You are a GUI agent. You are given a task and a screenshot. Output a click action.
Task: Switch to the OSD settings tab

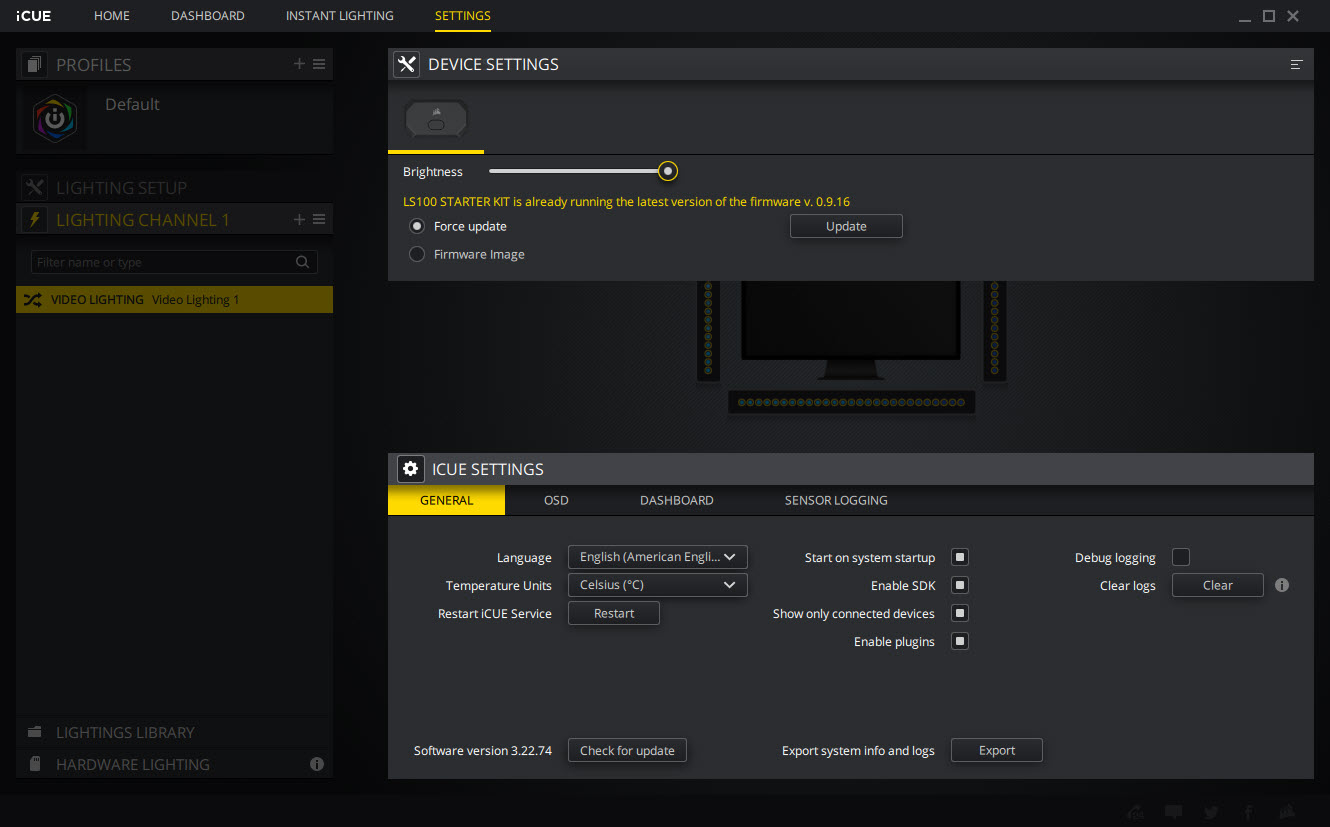coord(556,500)
